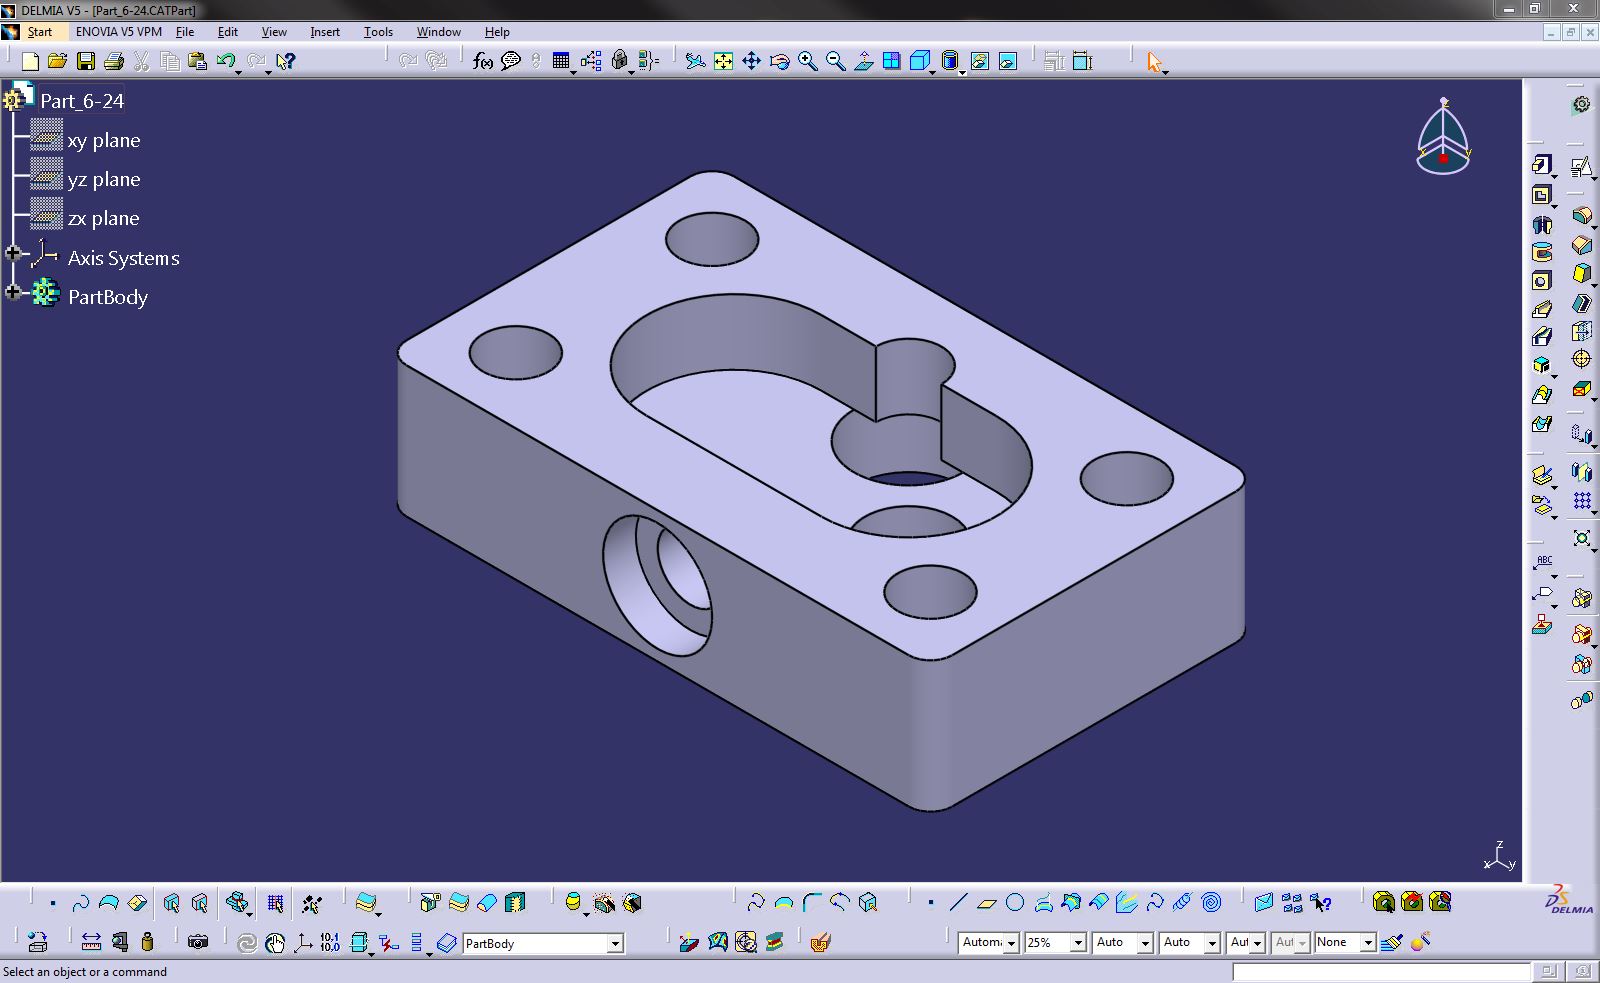Click the Select arrow tool

point(1155,62)
